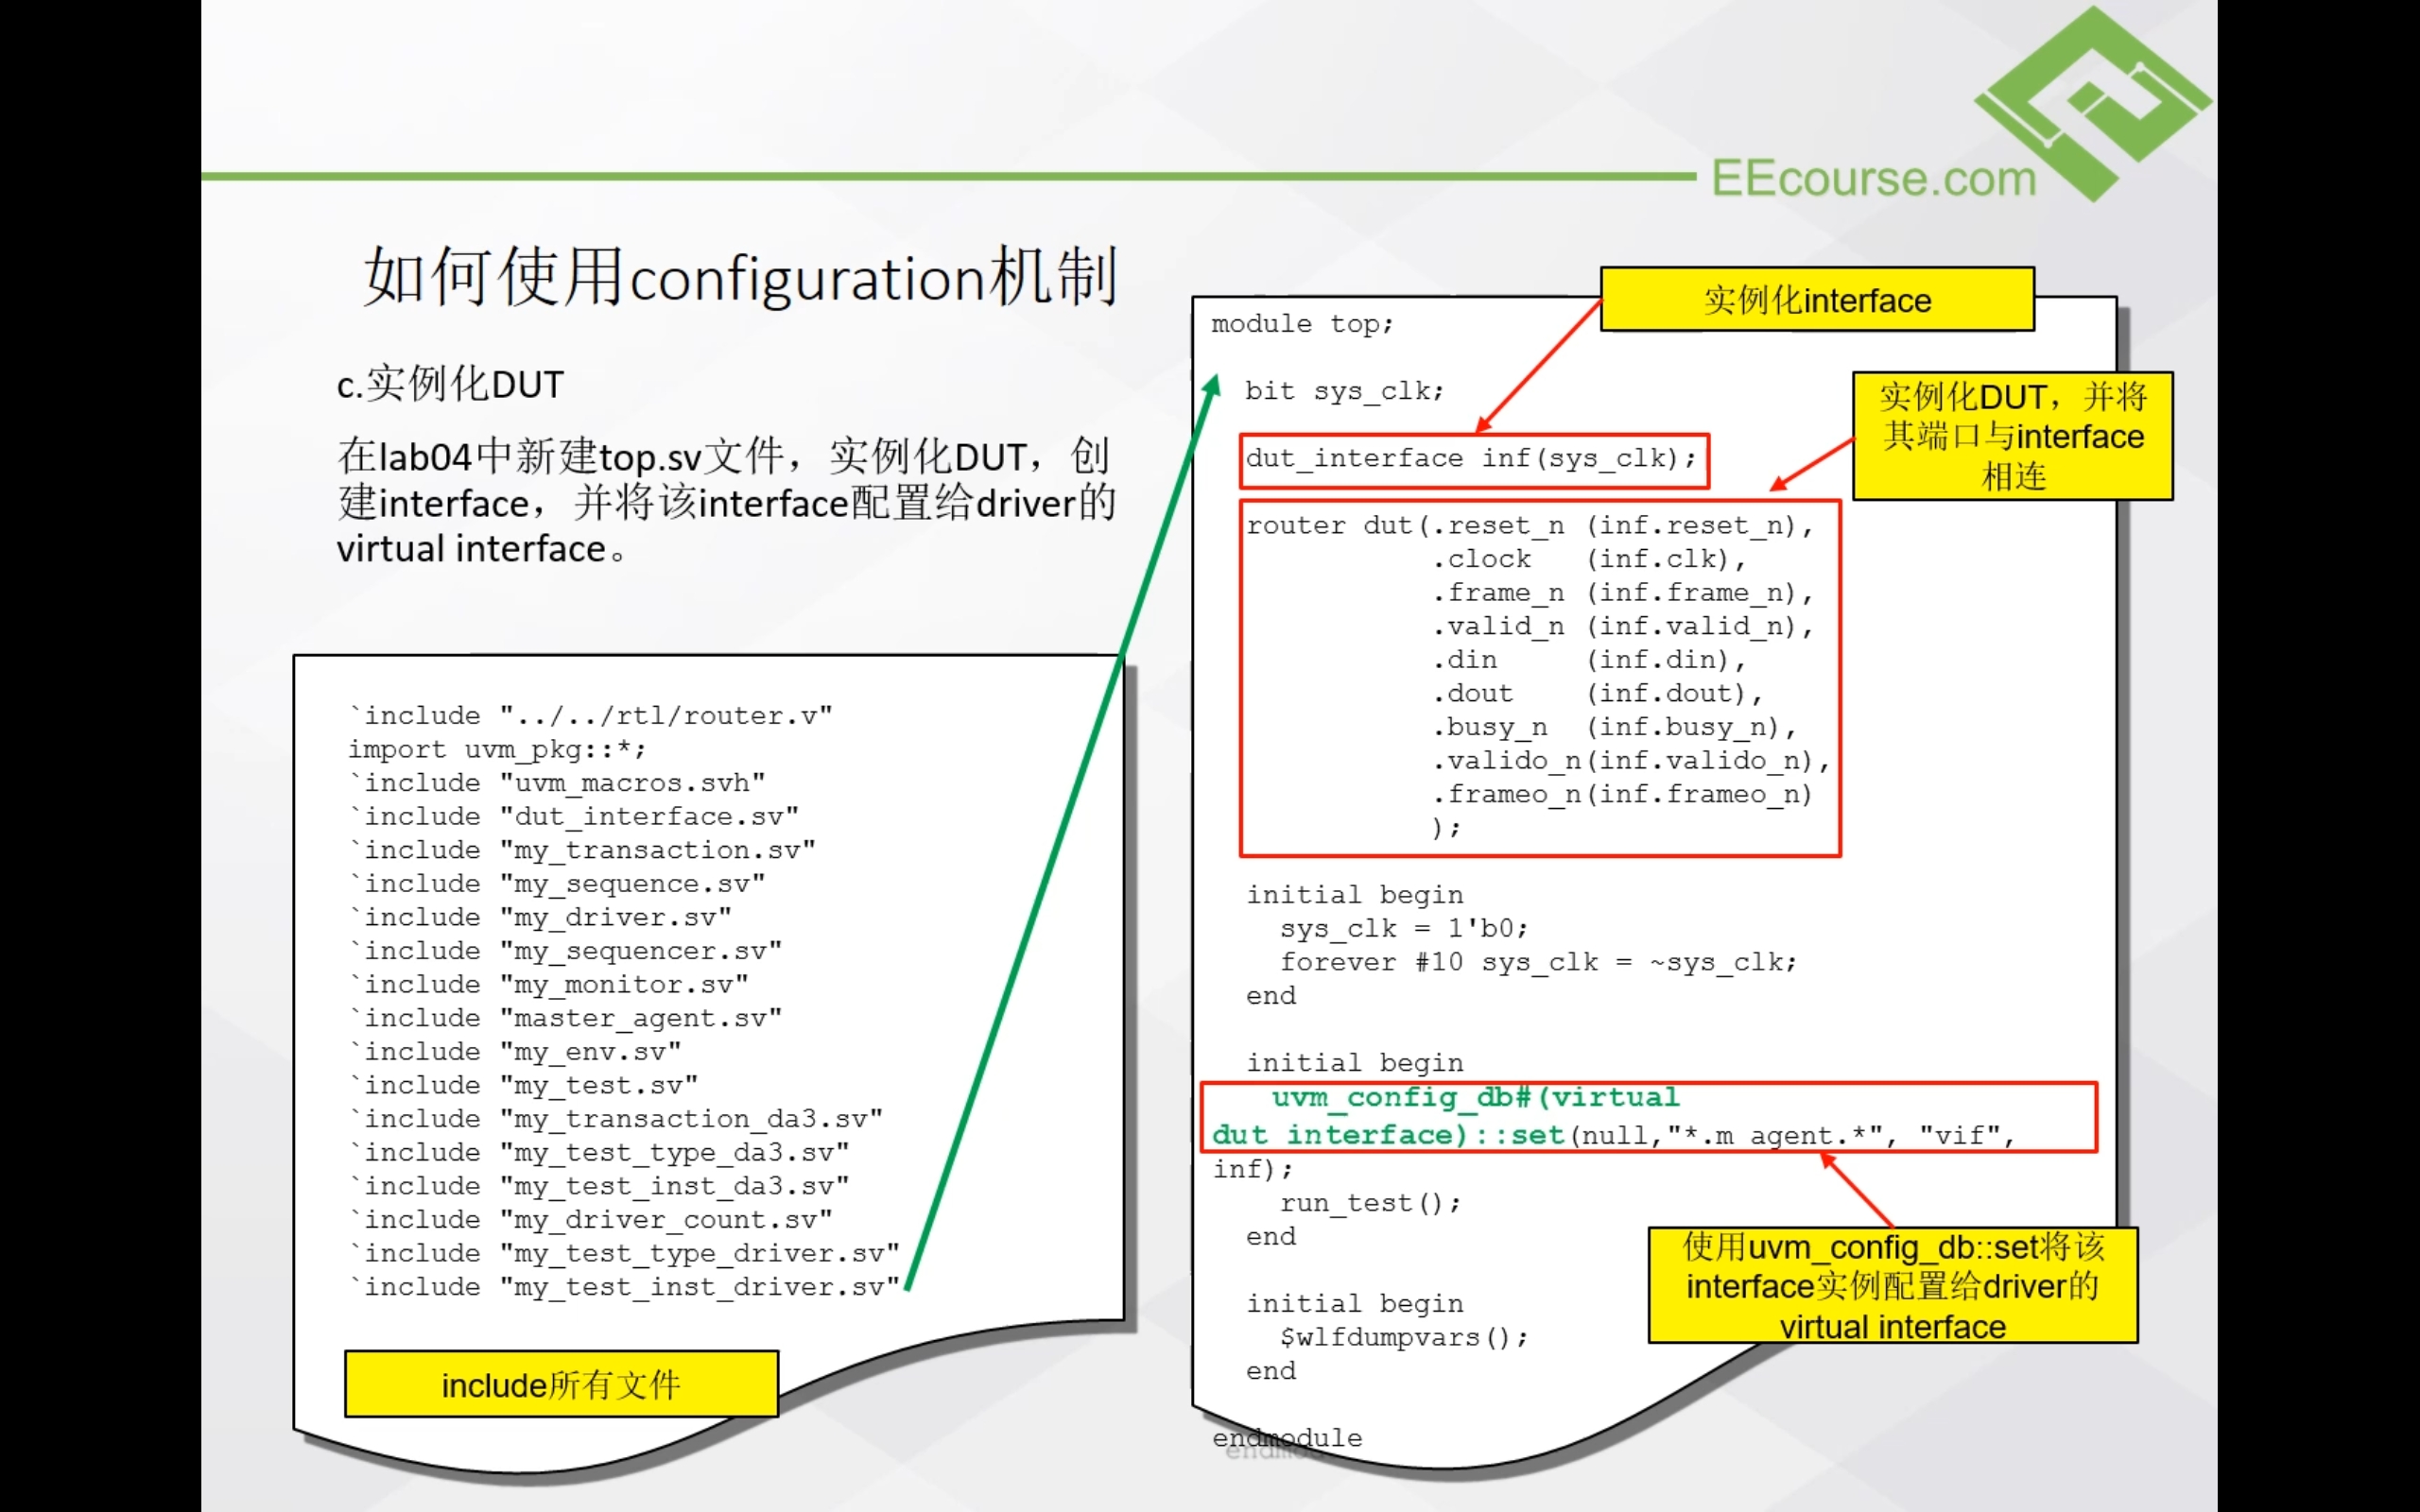
Task: Click the yellow include所有文件 label
Action: (x=561, y=1384)
